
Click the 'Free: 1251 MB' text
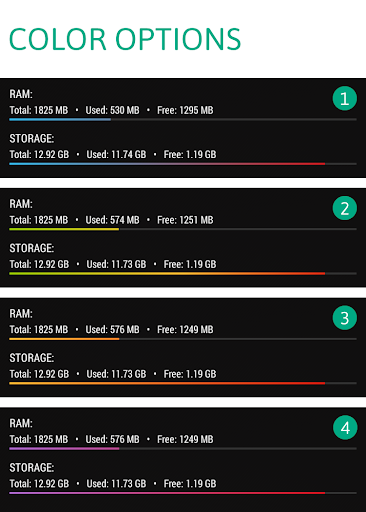point(185,220)
